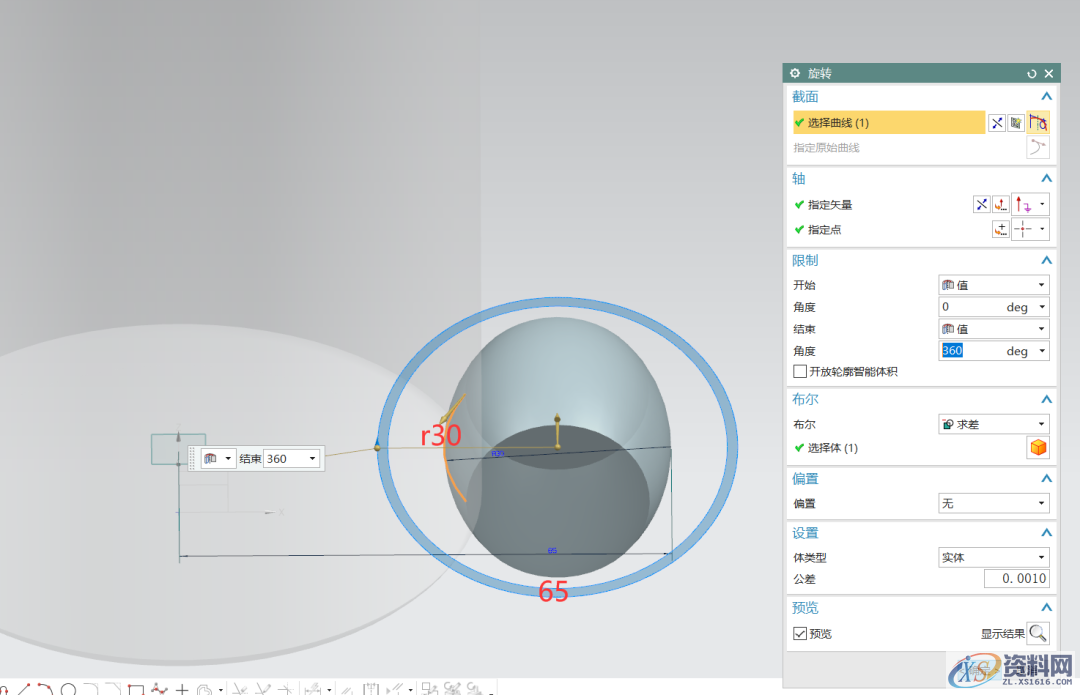Click the 公差 tolerance input field
Viewport: 1080px width, 695px height.
pos(1016,579)
